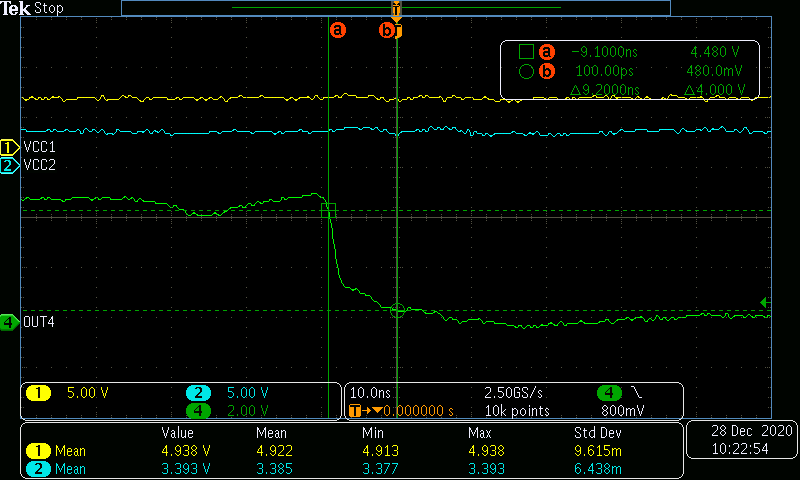Screen dimensions: 800x480
Task: Click the square cursor a icon in readout
Action: [x=526, y=52]
